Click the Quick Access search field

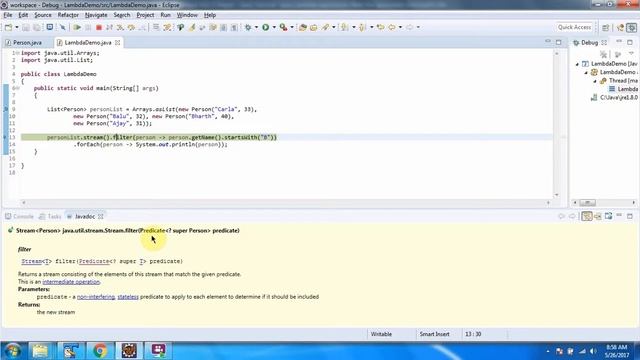(x=574, y=27)
